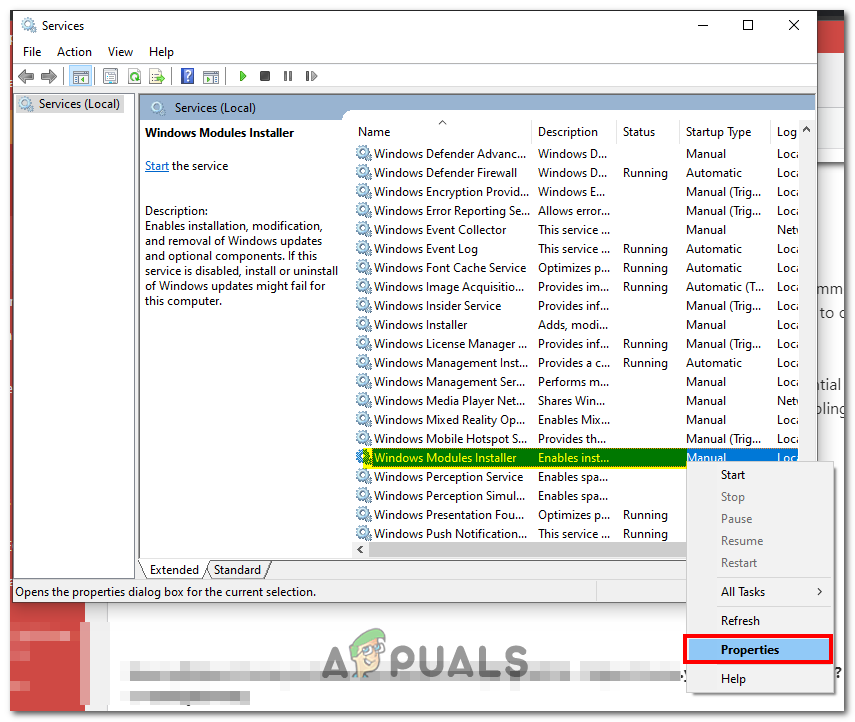The image size is (855, 722).
Task: Sort by the Status column header
Action: coord(648,131)
